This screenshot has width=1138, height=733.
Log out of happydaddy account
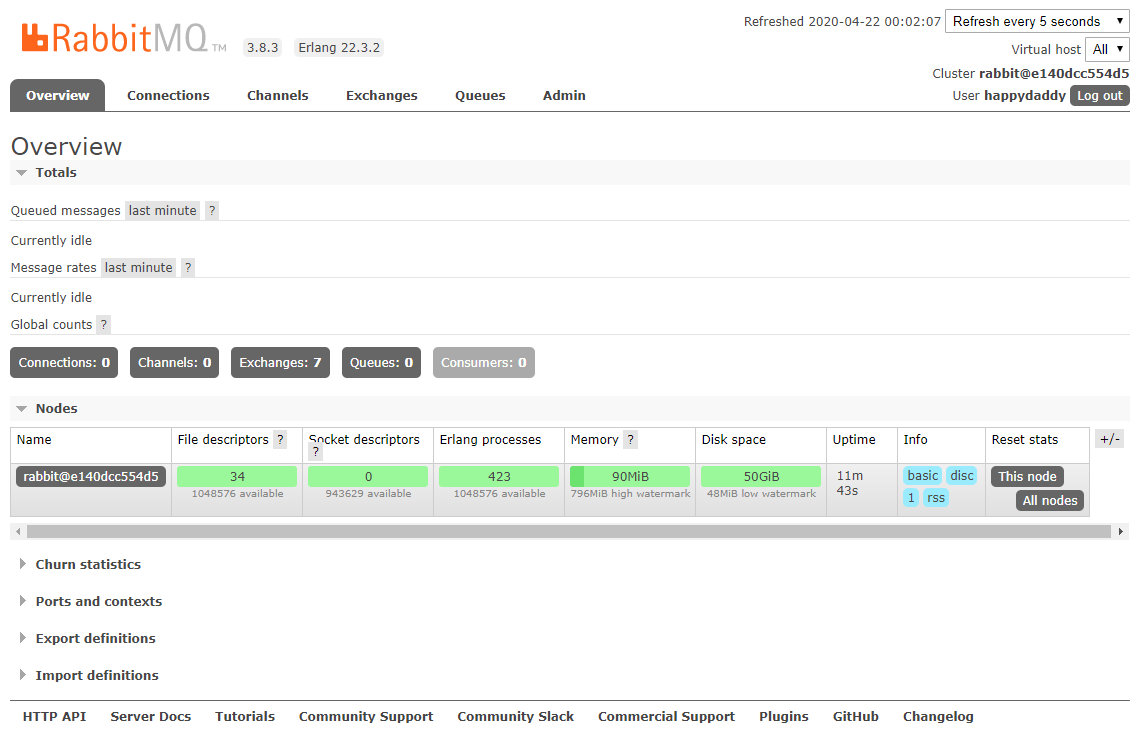tap(1100, 96)
